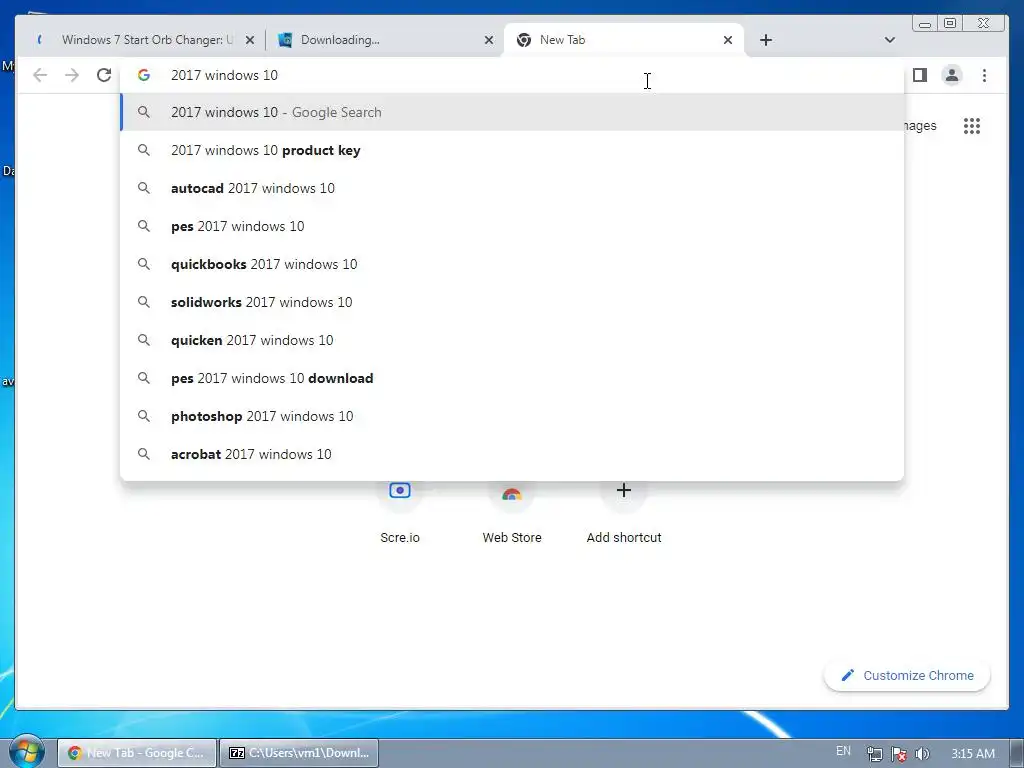
Task: Open the network tray icon
Action: (x=874, y=754)
